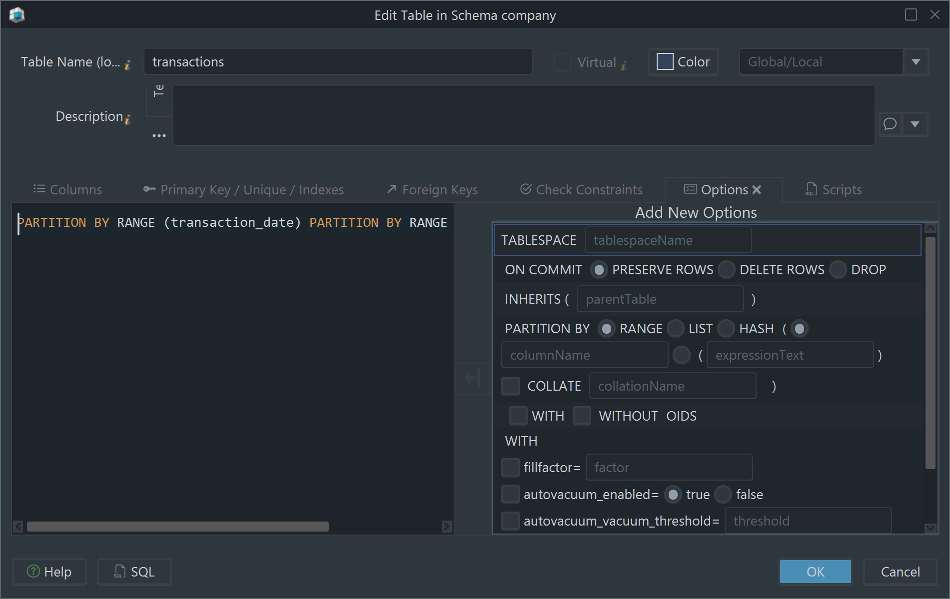Focus the columnName field
Screen dimensions: 950x599
click(585, 355)
